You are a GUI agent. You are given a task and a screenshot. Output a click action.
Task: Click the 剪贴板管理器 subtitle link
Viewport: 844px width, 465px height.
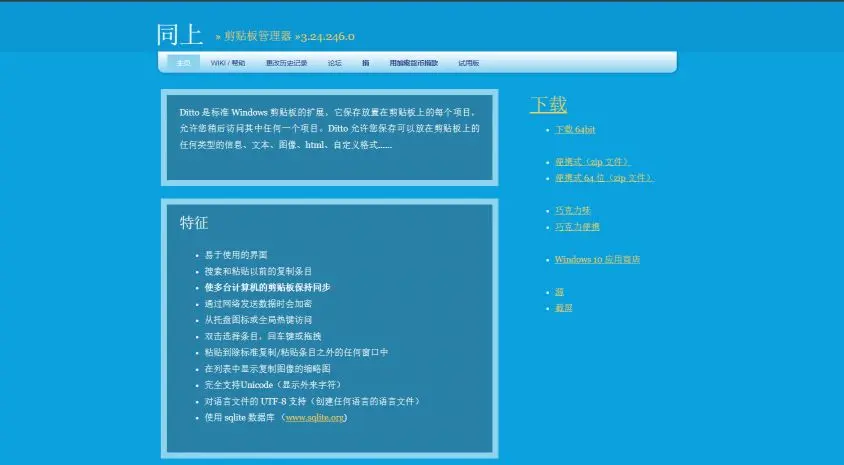pos(258,36)
